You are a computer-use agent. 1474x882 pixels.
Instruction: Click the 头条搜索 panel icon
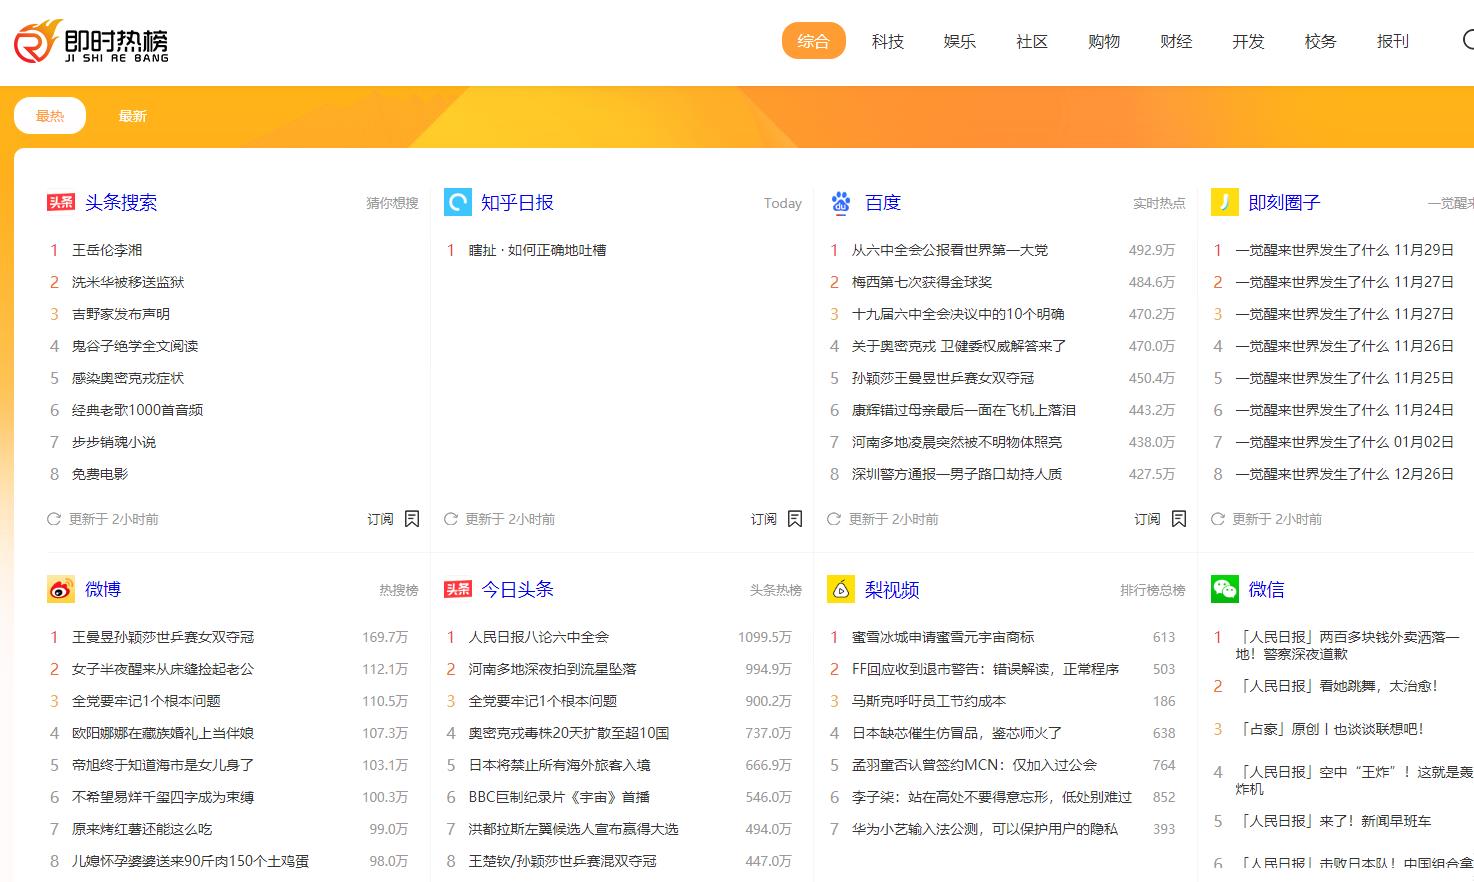click(59, 201)
